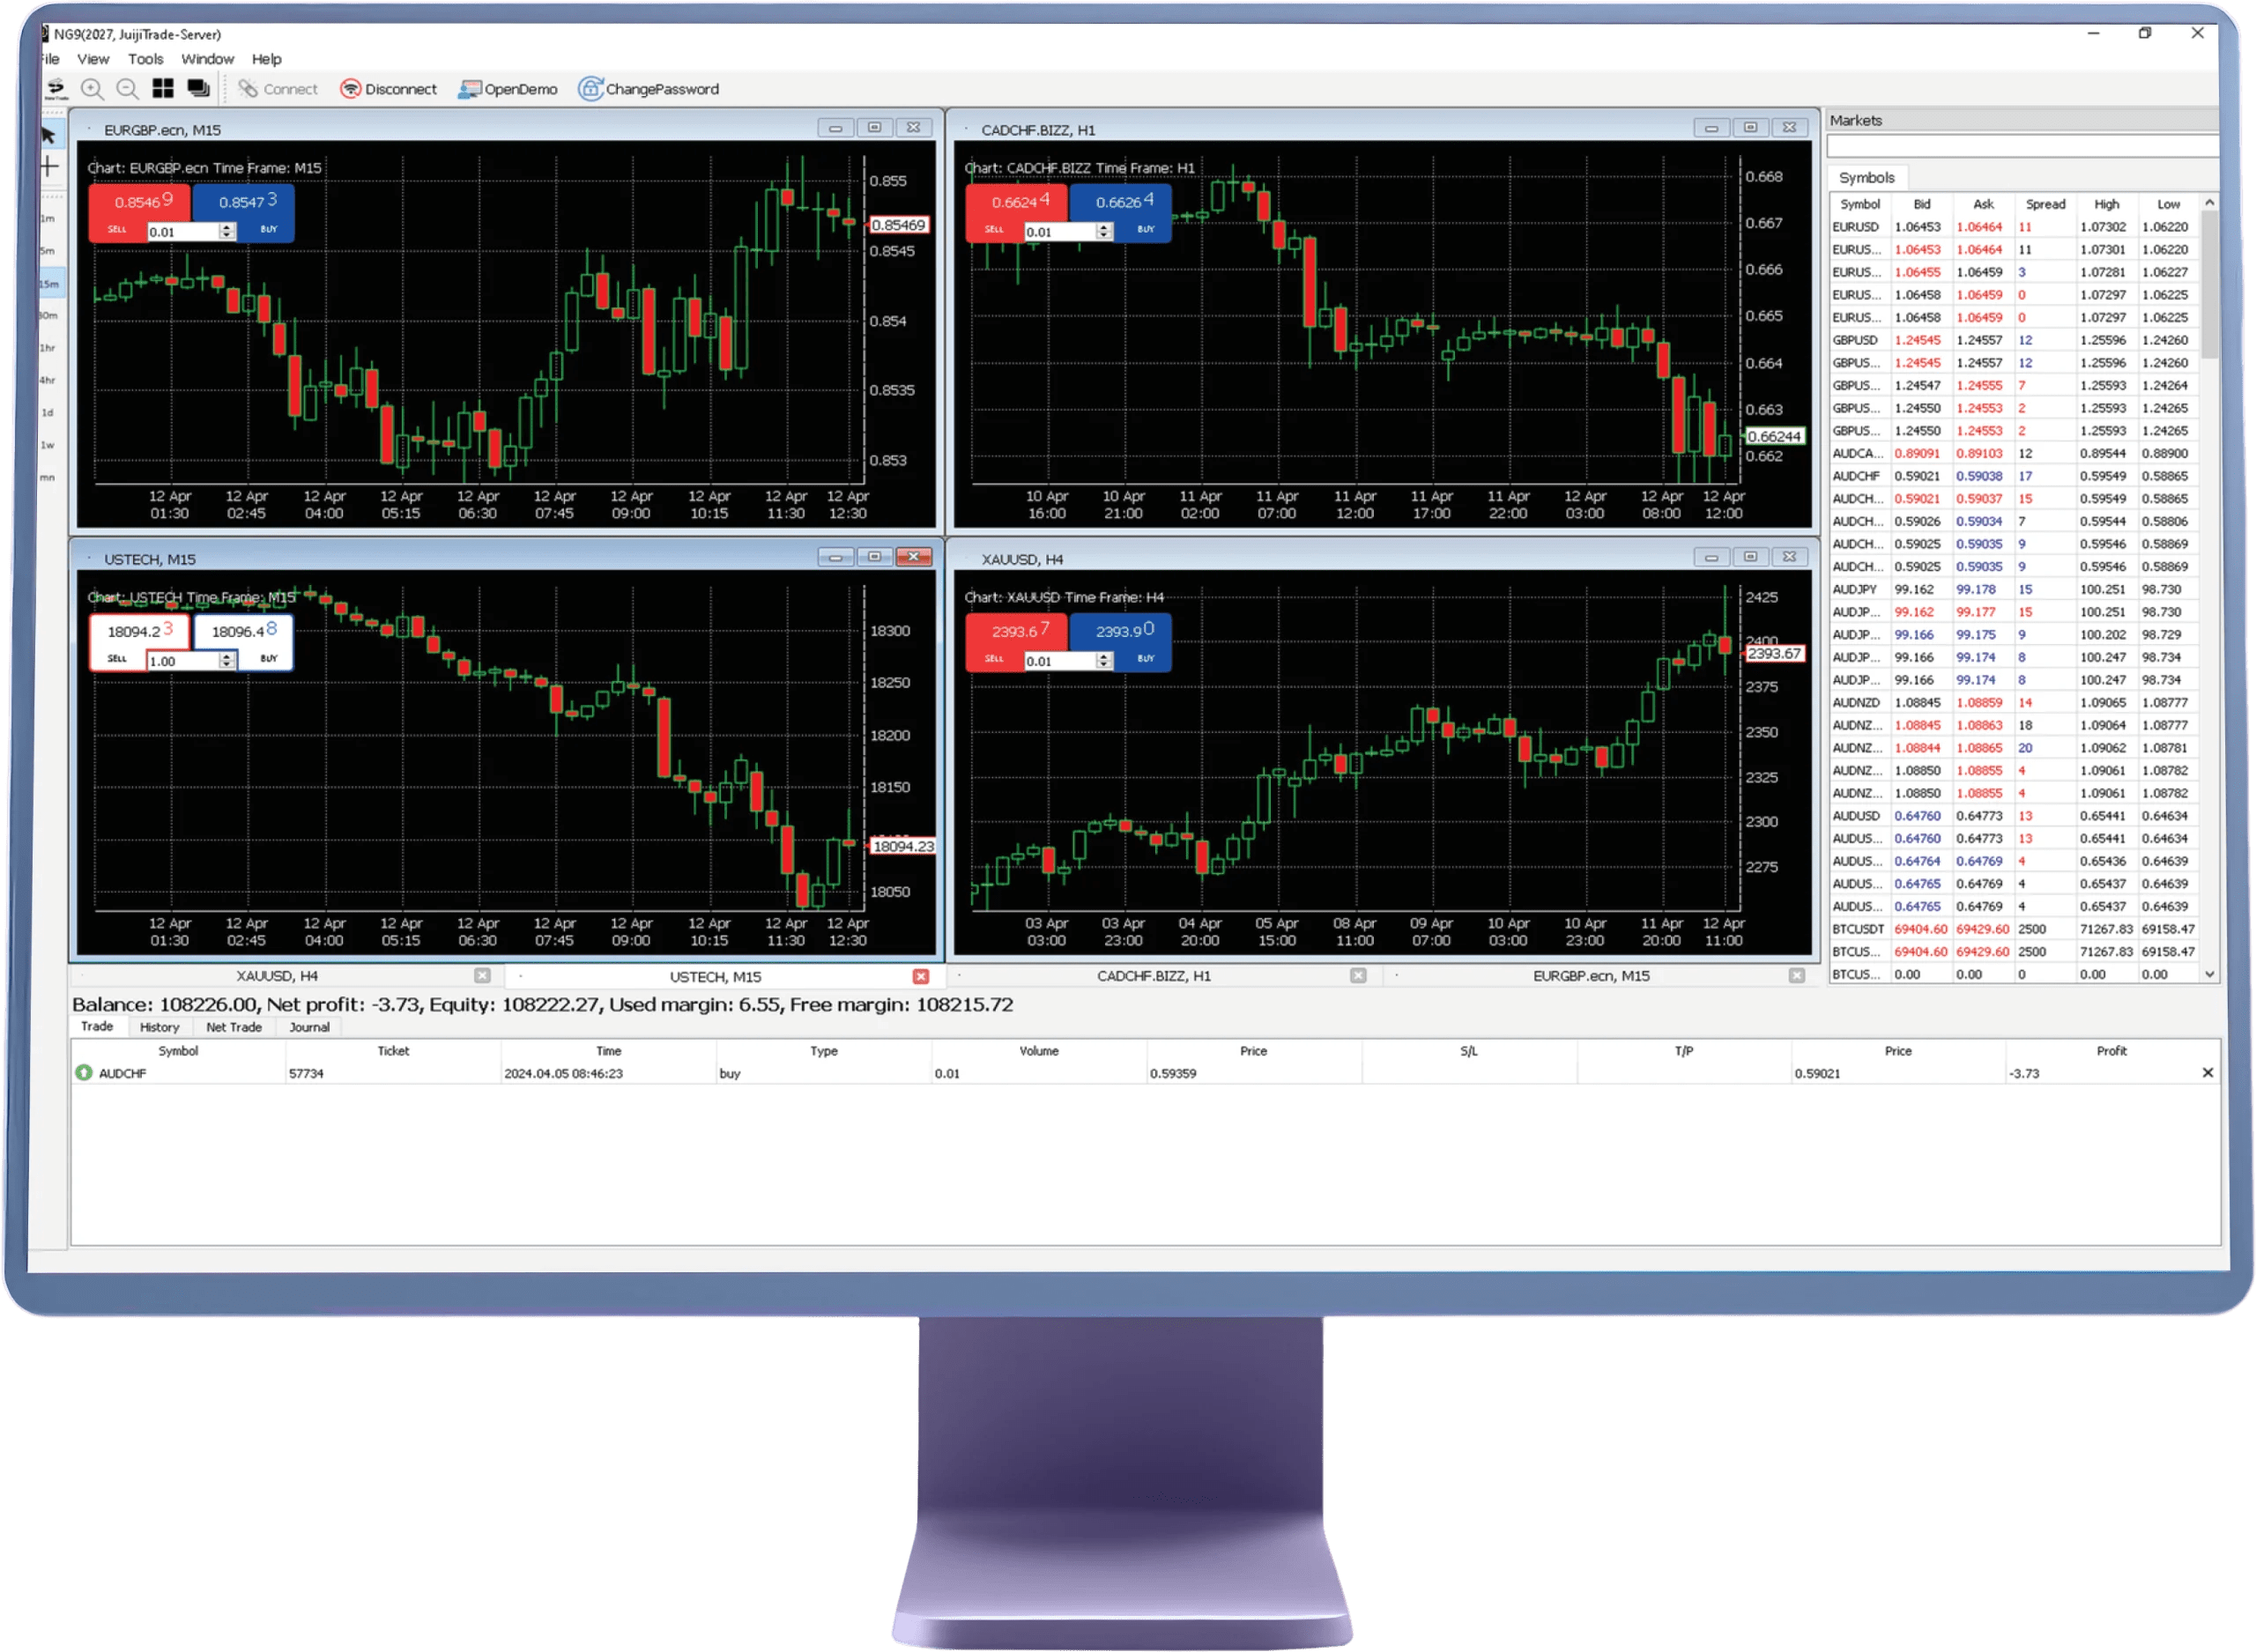The image size is (2256, 1652).
Task: Select the crosshair tool
Action: coord(49,167)
